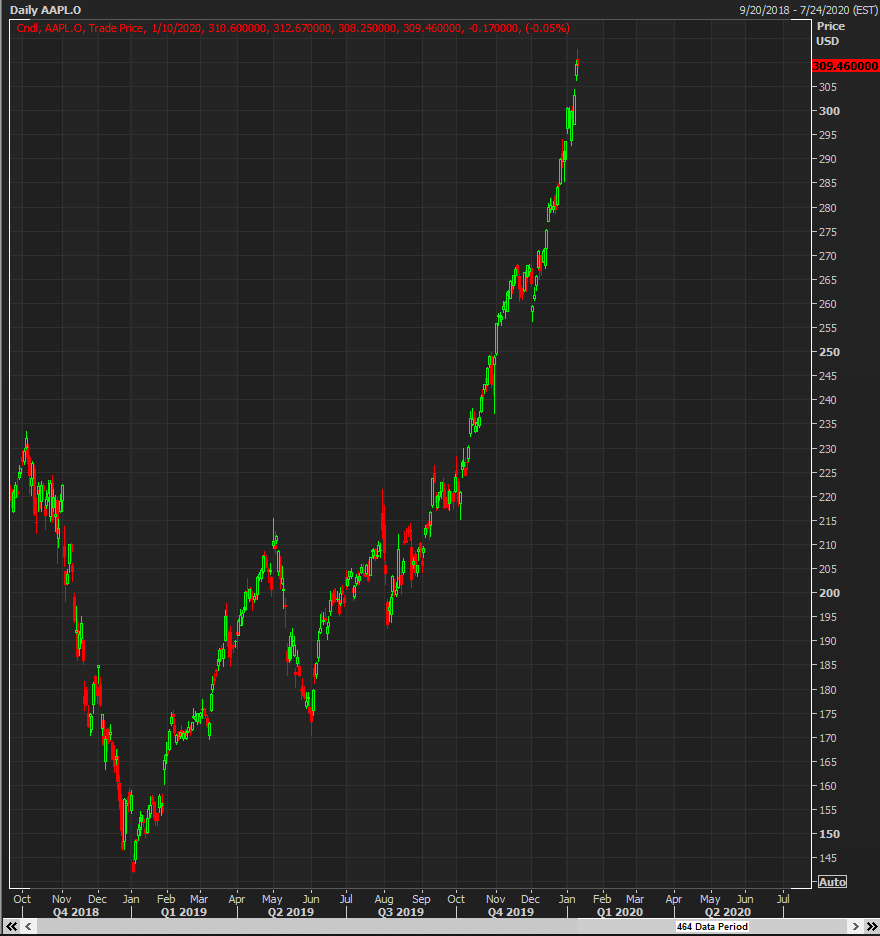The width and height of the screenshot is (880, 936).
Task: Click the 145 price axis label
Action: [x=828, y=858]
